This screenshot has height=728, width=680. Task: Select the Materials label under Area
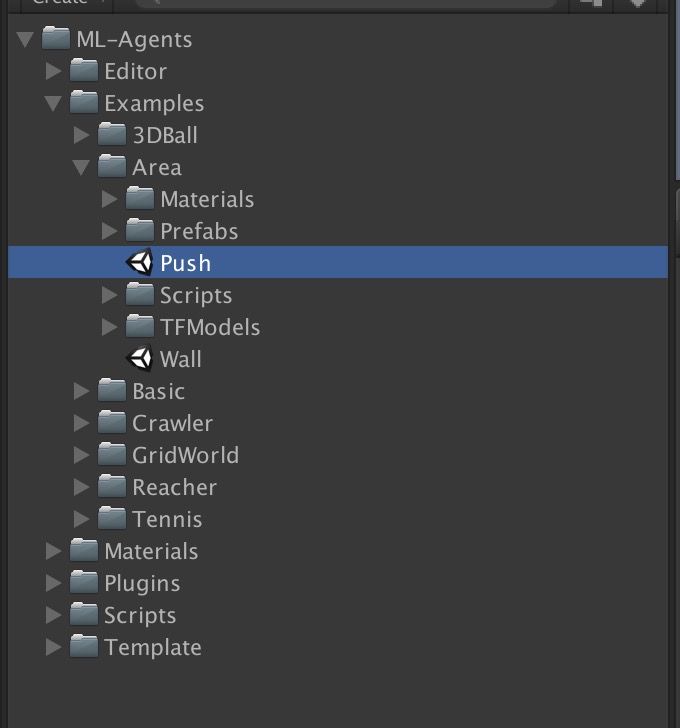207,200
